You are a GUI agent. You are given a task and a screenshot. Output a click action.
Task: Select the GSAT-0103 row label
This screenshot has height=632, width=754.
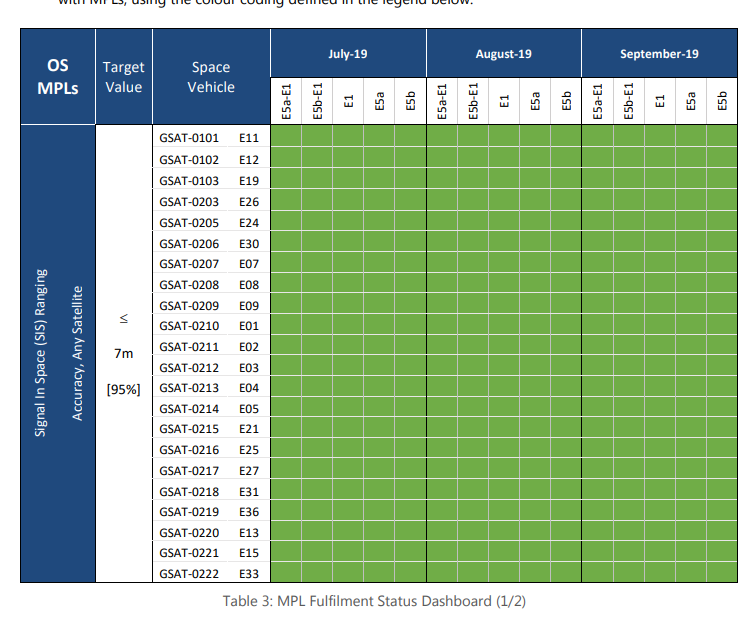coord(189,181)
